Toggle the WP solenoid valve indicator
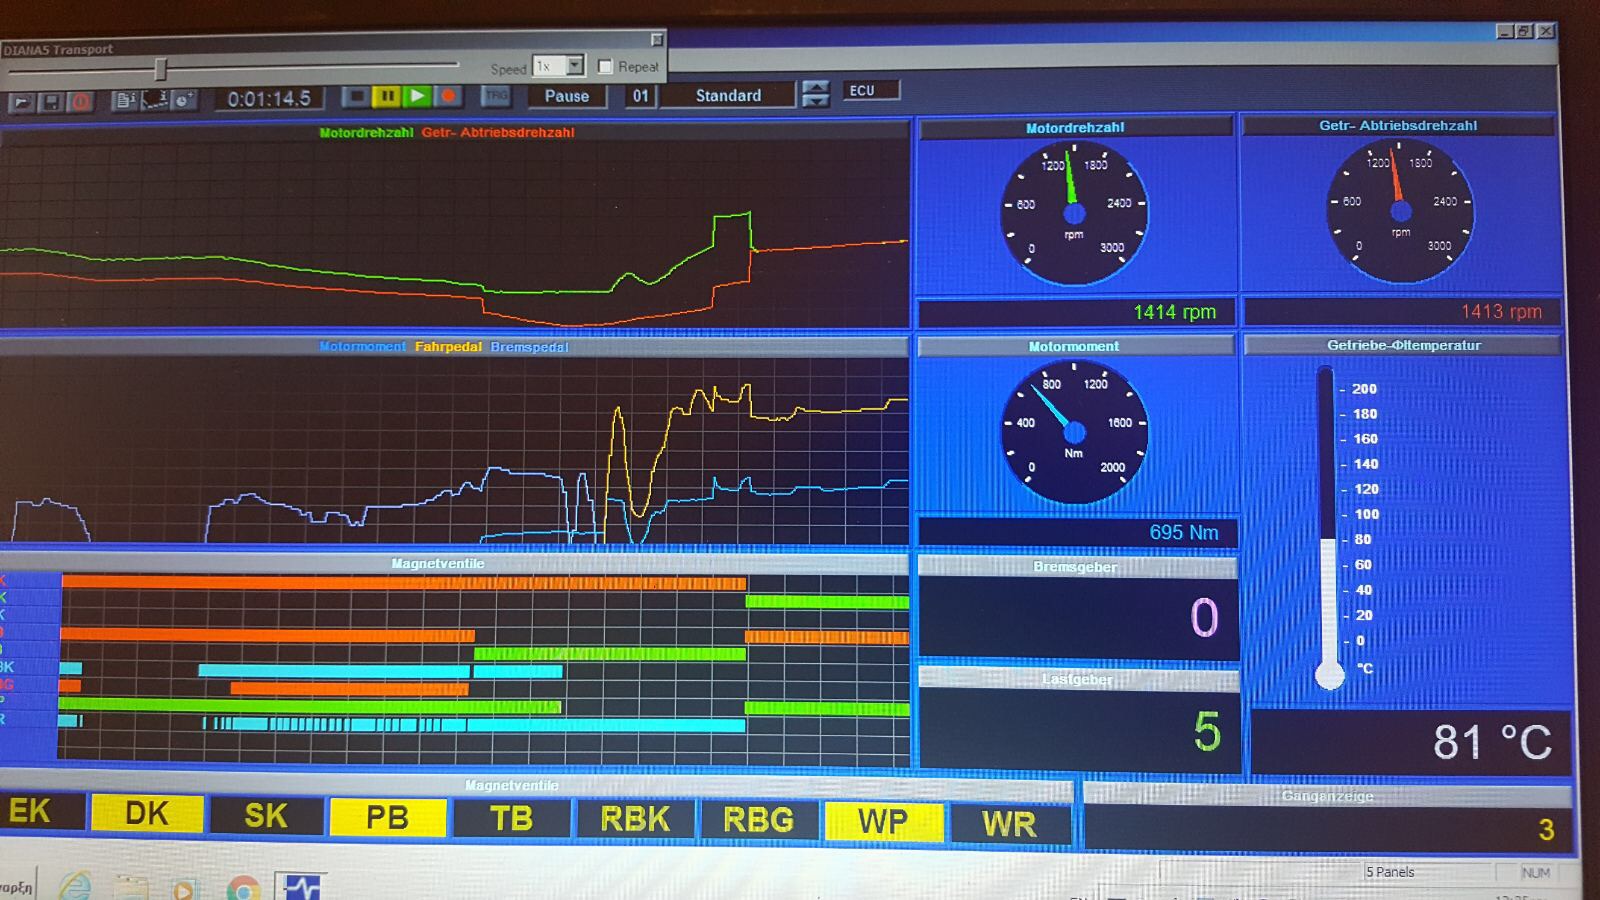The image size is (1600, 900). (883, 822)
